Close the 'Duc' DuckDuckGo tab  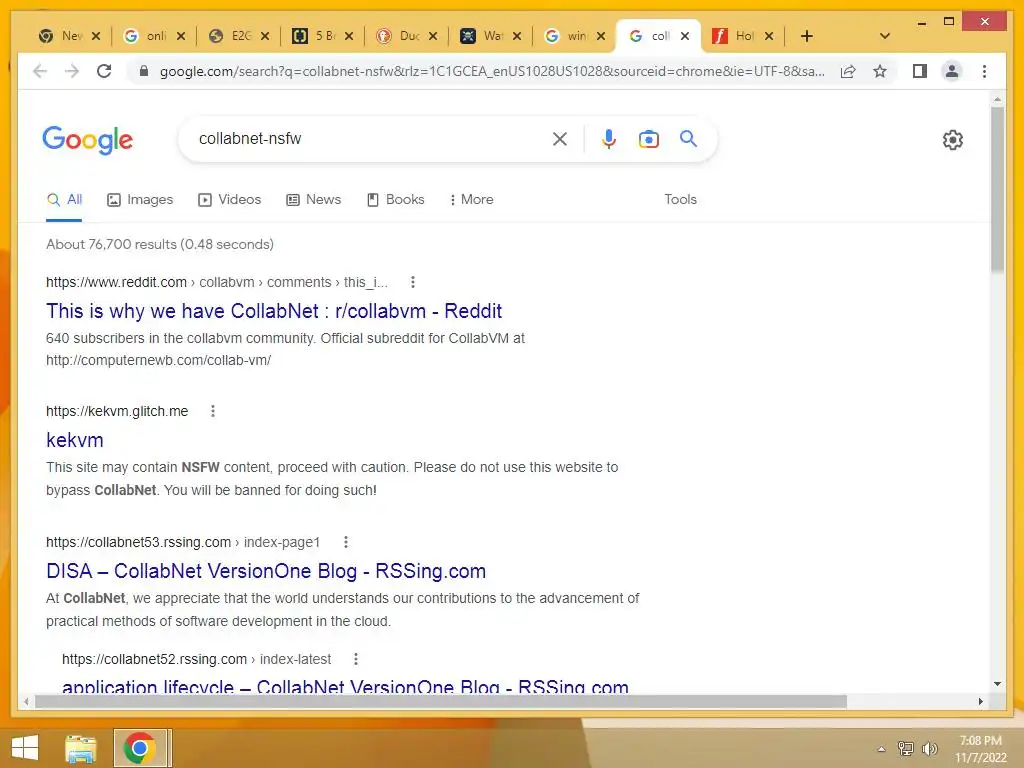point(433,36)
